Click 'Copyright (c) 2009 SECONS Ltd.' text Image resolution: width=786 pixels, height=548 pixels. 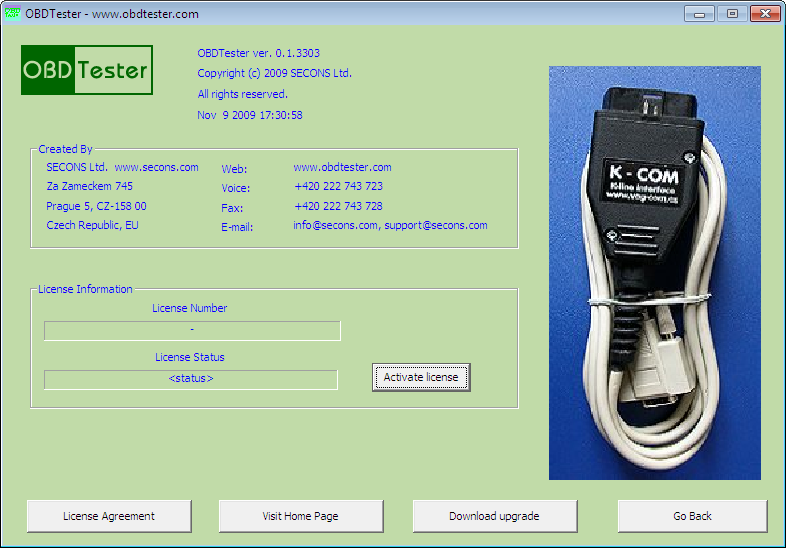click(x=274, y=73)
